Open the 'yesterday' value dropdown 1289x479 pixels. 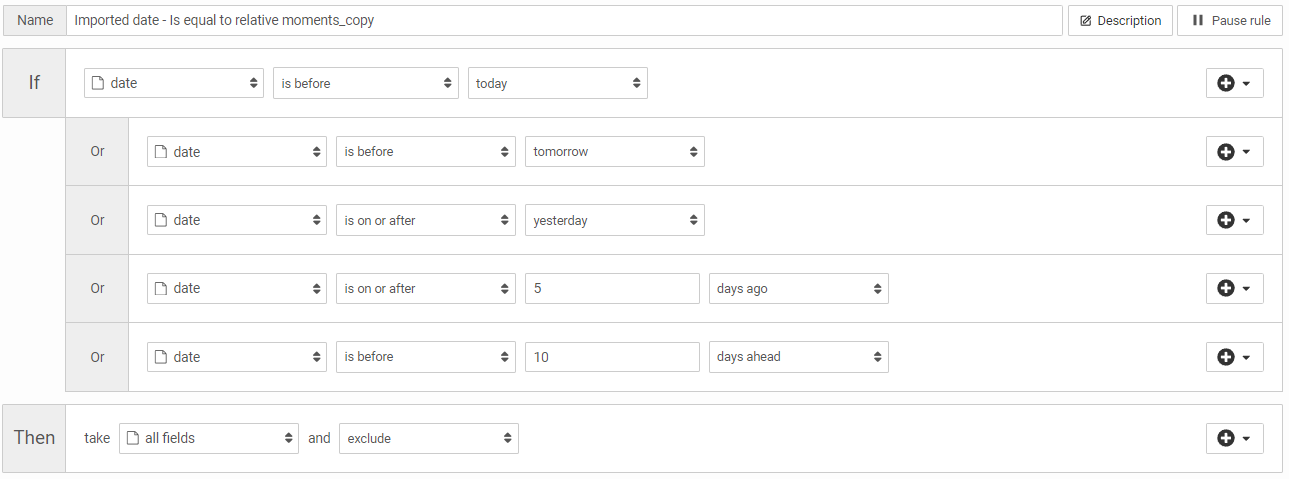tap(614, 220)
